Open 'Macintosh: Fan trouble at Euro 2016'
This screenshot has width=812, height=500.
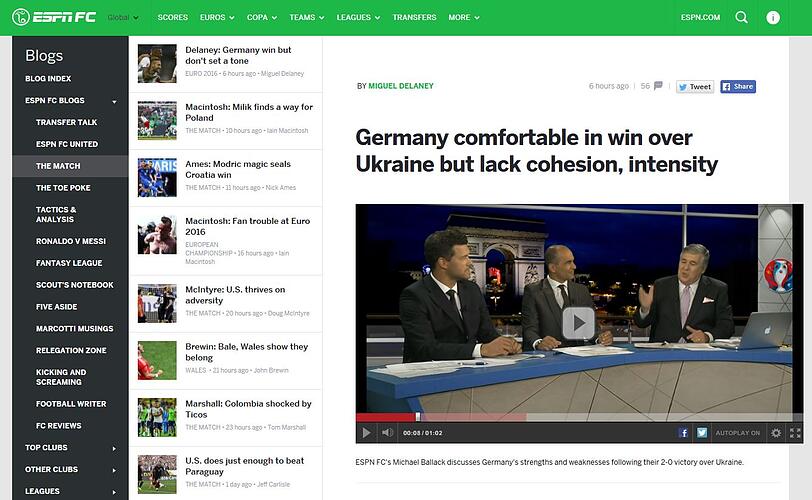point(248,226)
